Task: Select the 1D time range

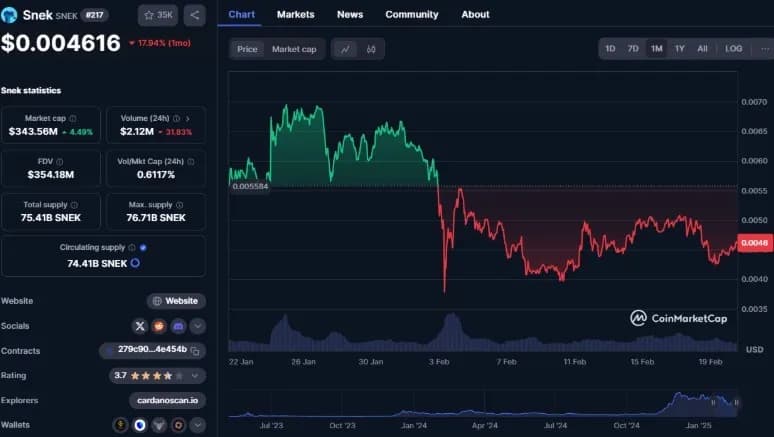Action: pyautogui.click(x=610, y=49)
